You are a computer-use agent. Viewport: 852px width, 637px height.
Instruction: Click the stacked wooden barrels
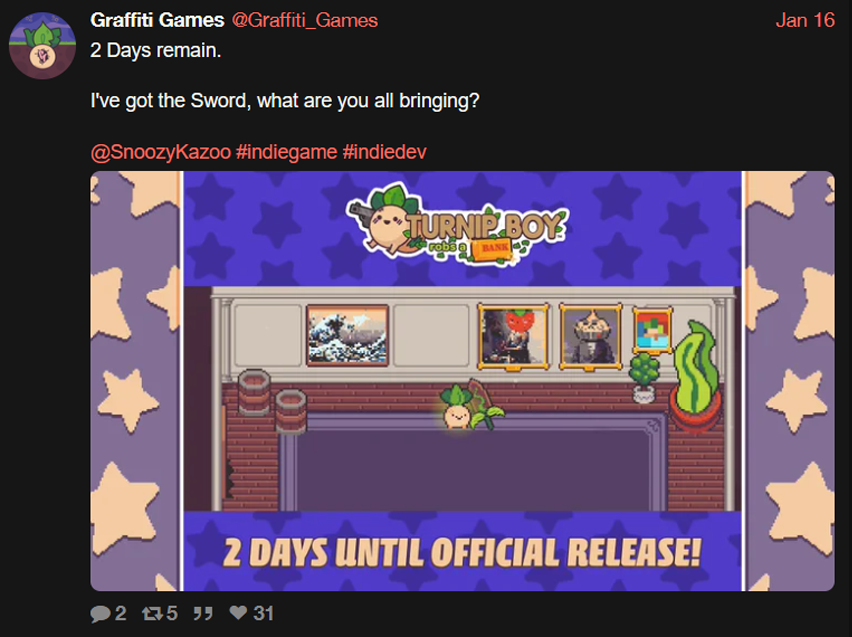click(272, 401)
